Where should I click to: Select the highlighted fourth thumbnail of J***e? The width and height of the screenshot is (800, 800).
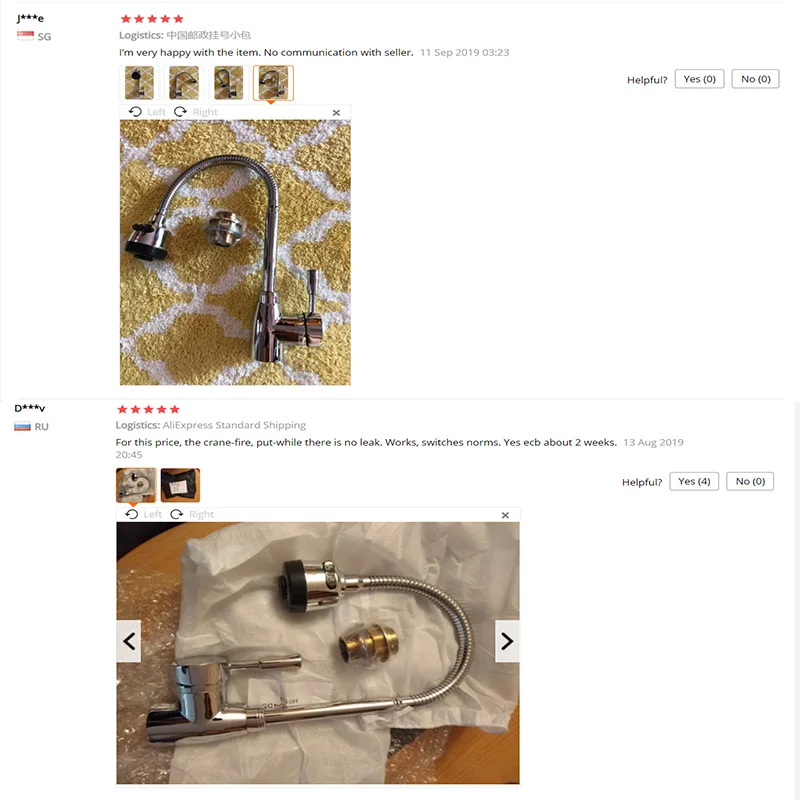pos(273,83)
